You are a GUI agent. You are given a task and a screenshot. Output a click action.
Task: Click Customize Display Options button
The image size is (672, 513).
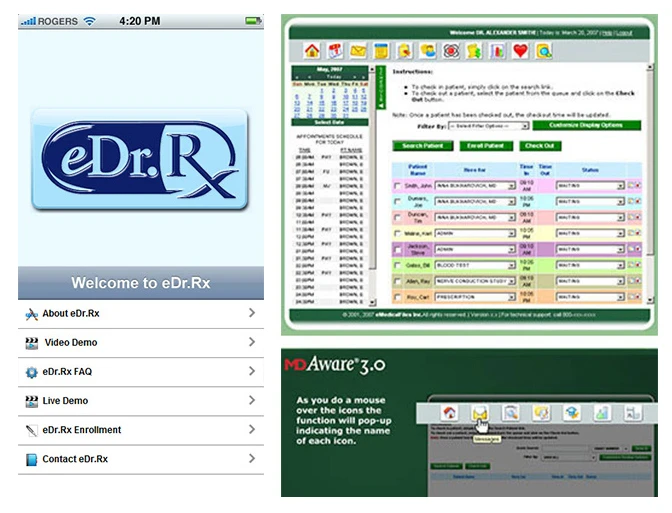point(586,125)
